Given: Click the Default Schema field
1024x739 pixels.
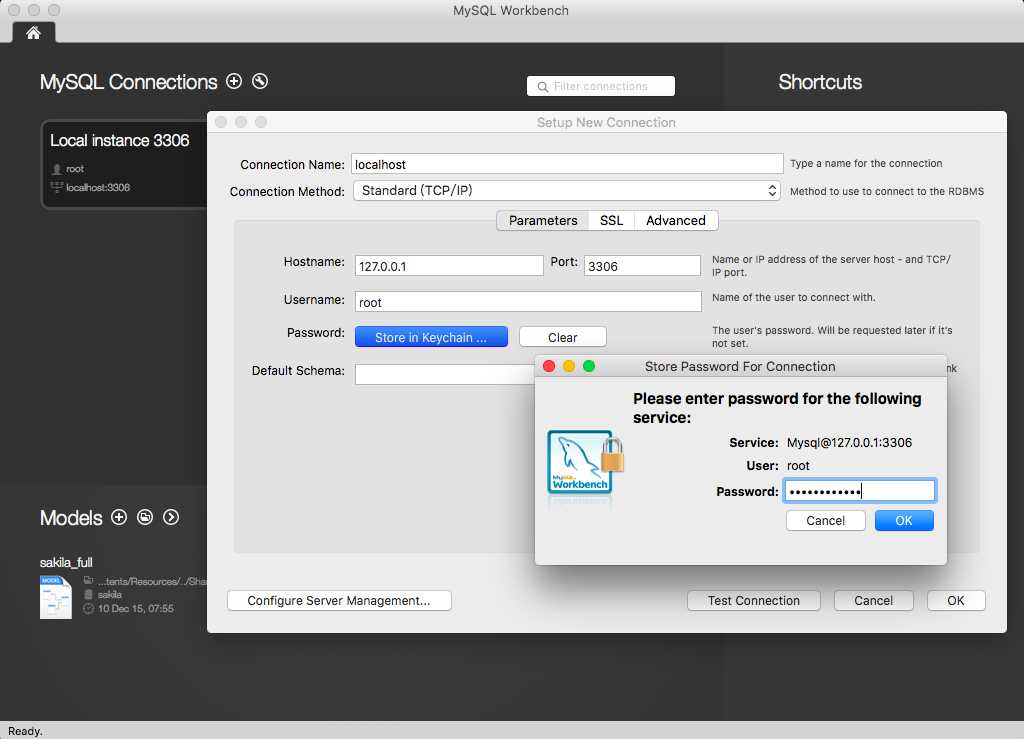Looking at the screenshot, I should (445, 374).
